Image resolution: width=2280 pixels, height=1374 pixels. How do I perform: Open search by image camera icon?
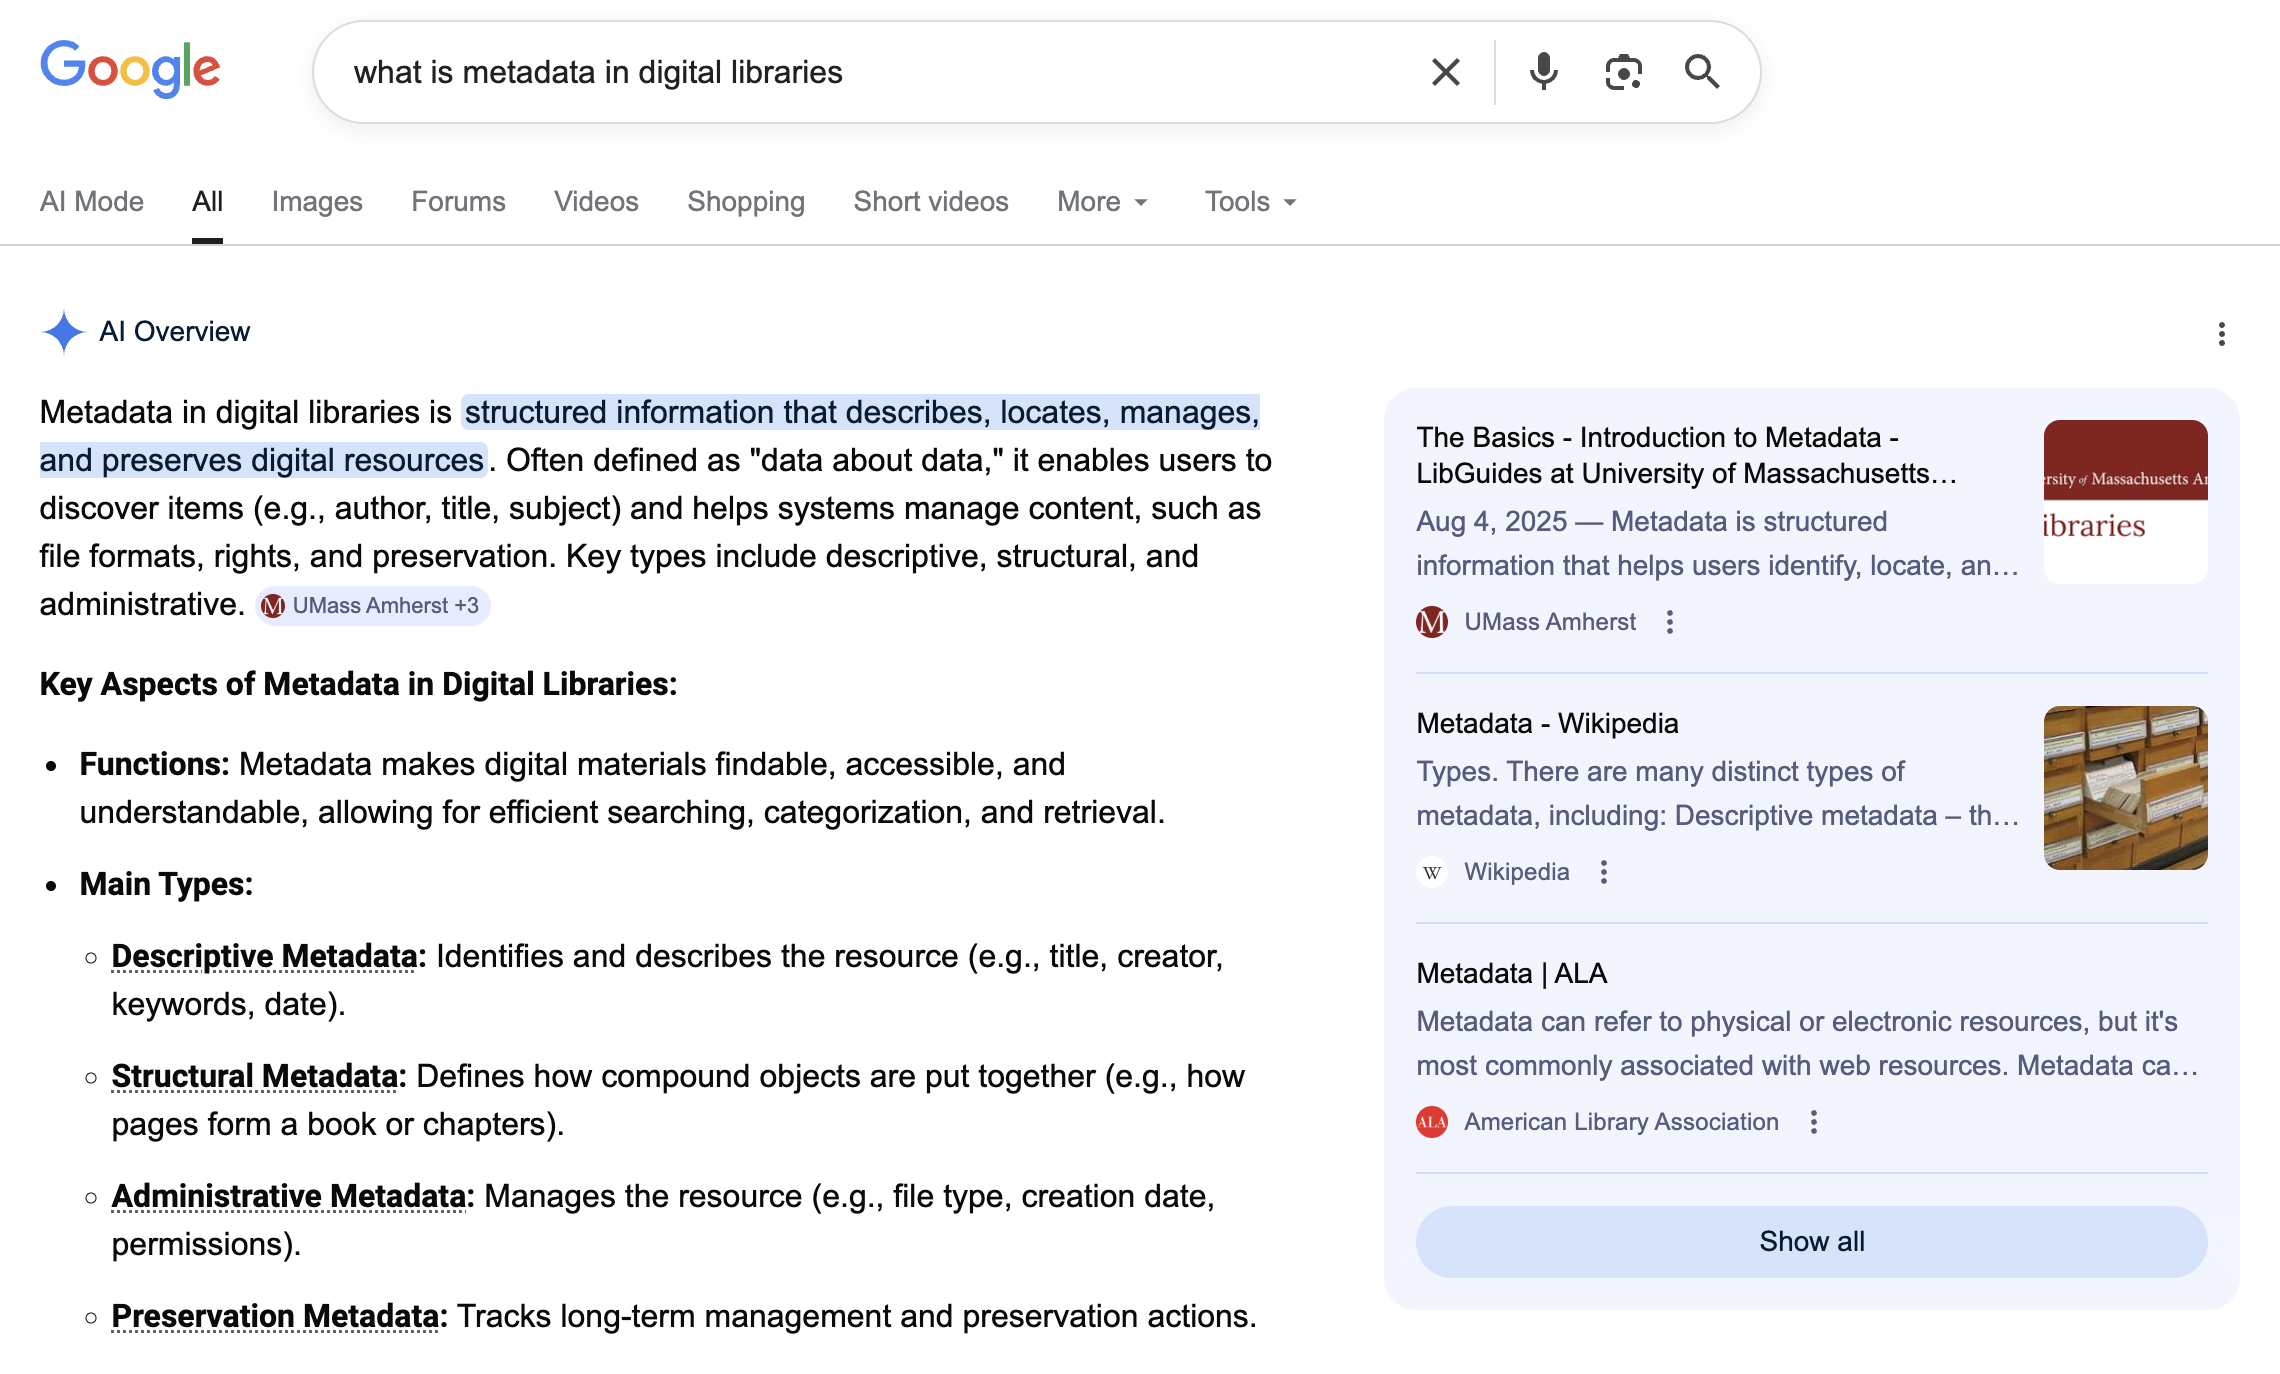(x=1623, y=72)
